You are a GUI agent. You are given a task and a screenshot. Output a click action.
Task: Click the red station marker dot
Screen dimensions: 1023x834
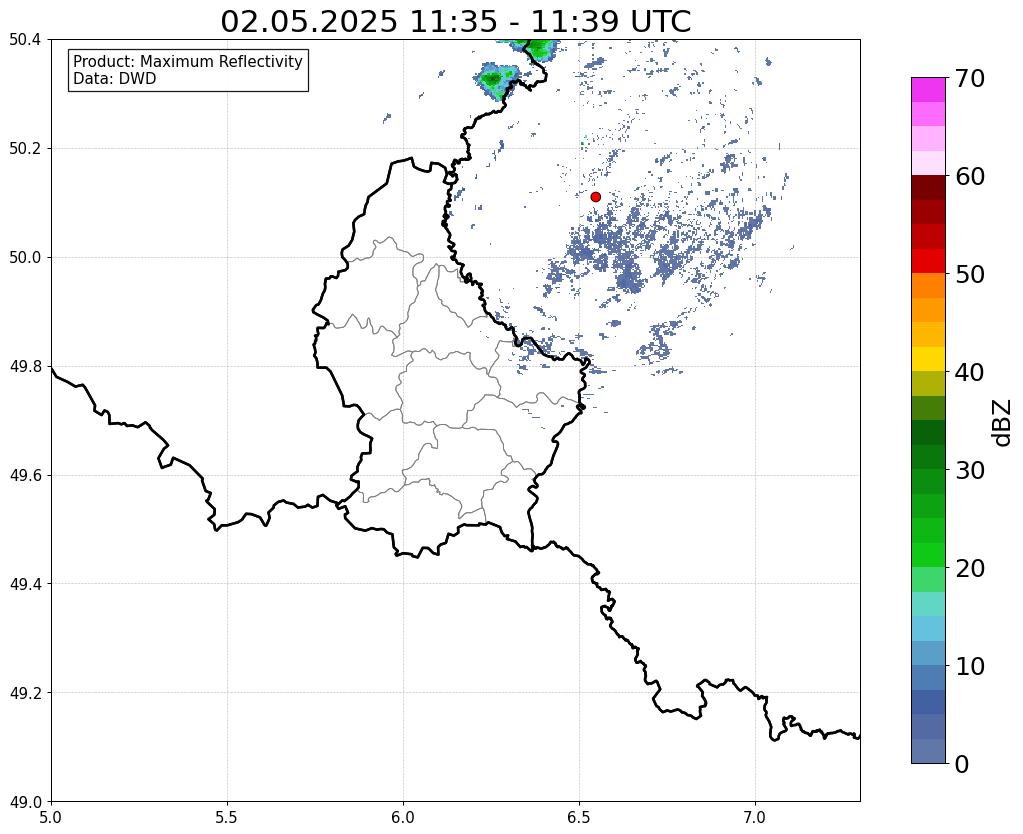tap(595, 197)
